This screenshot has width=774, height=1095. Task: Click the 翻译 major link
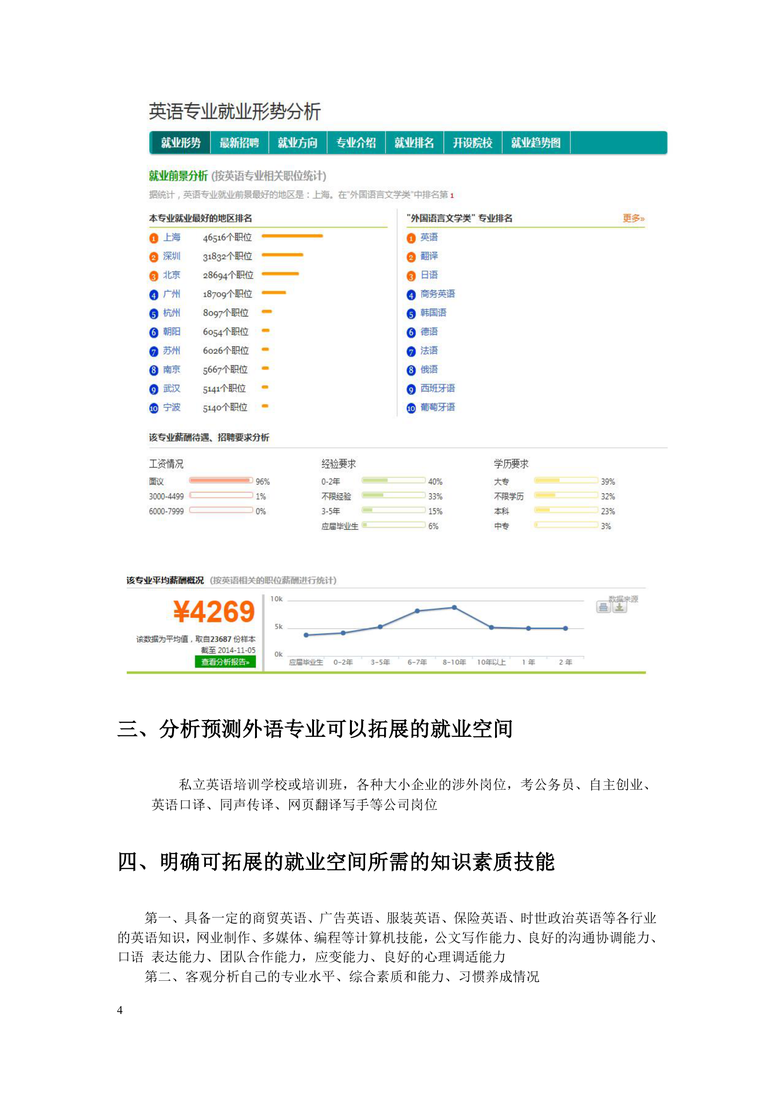(x=430, y=256)
